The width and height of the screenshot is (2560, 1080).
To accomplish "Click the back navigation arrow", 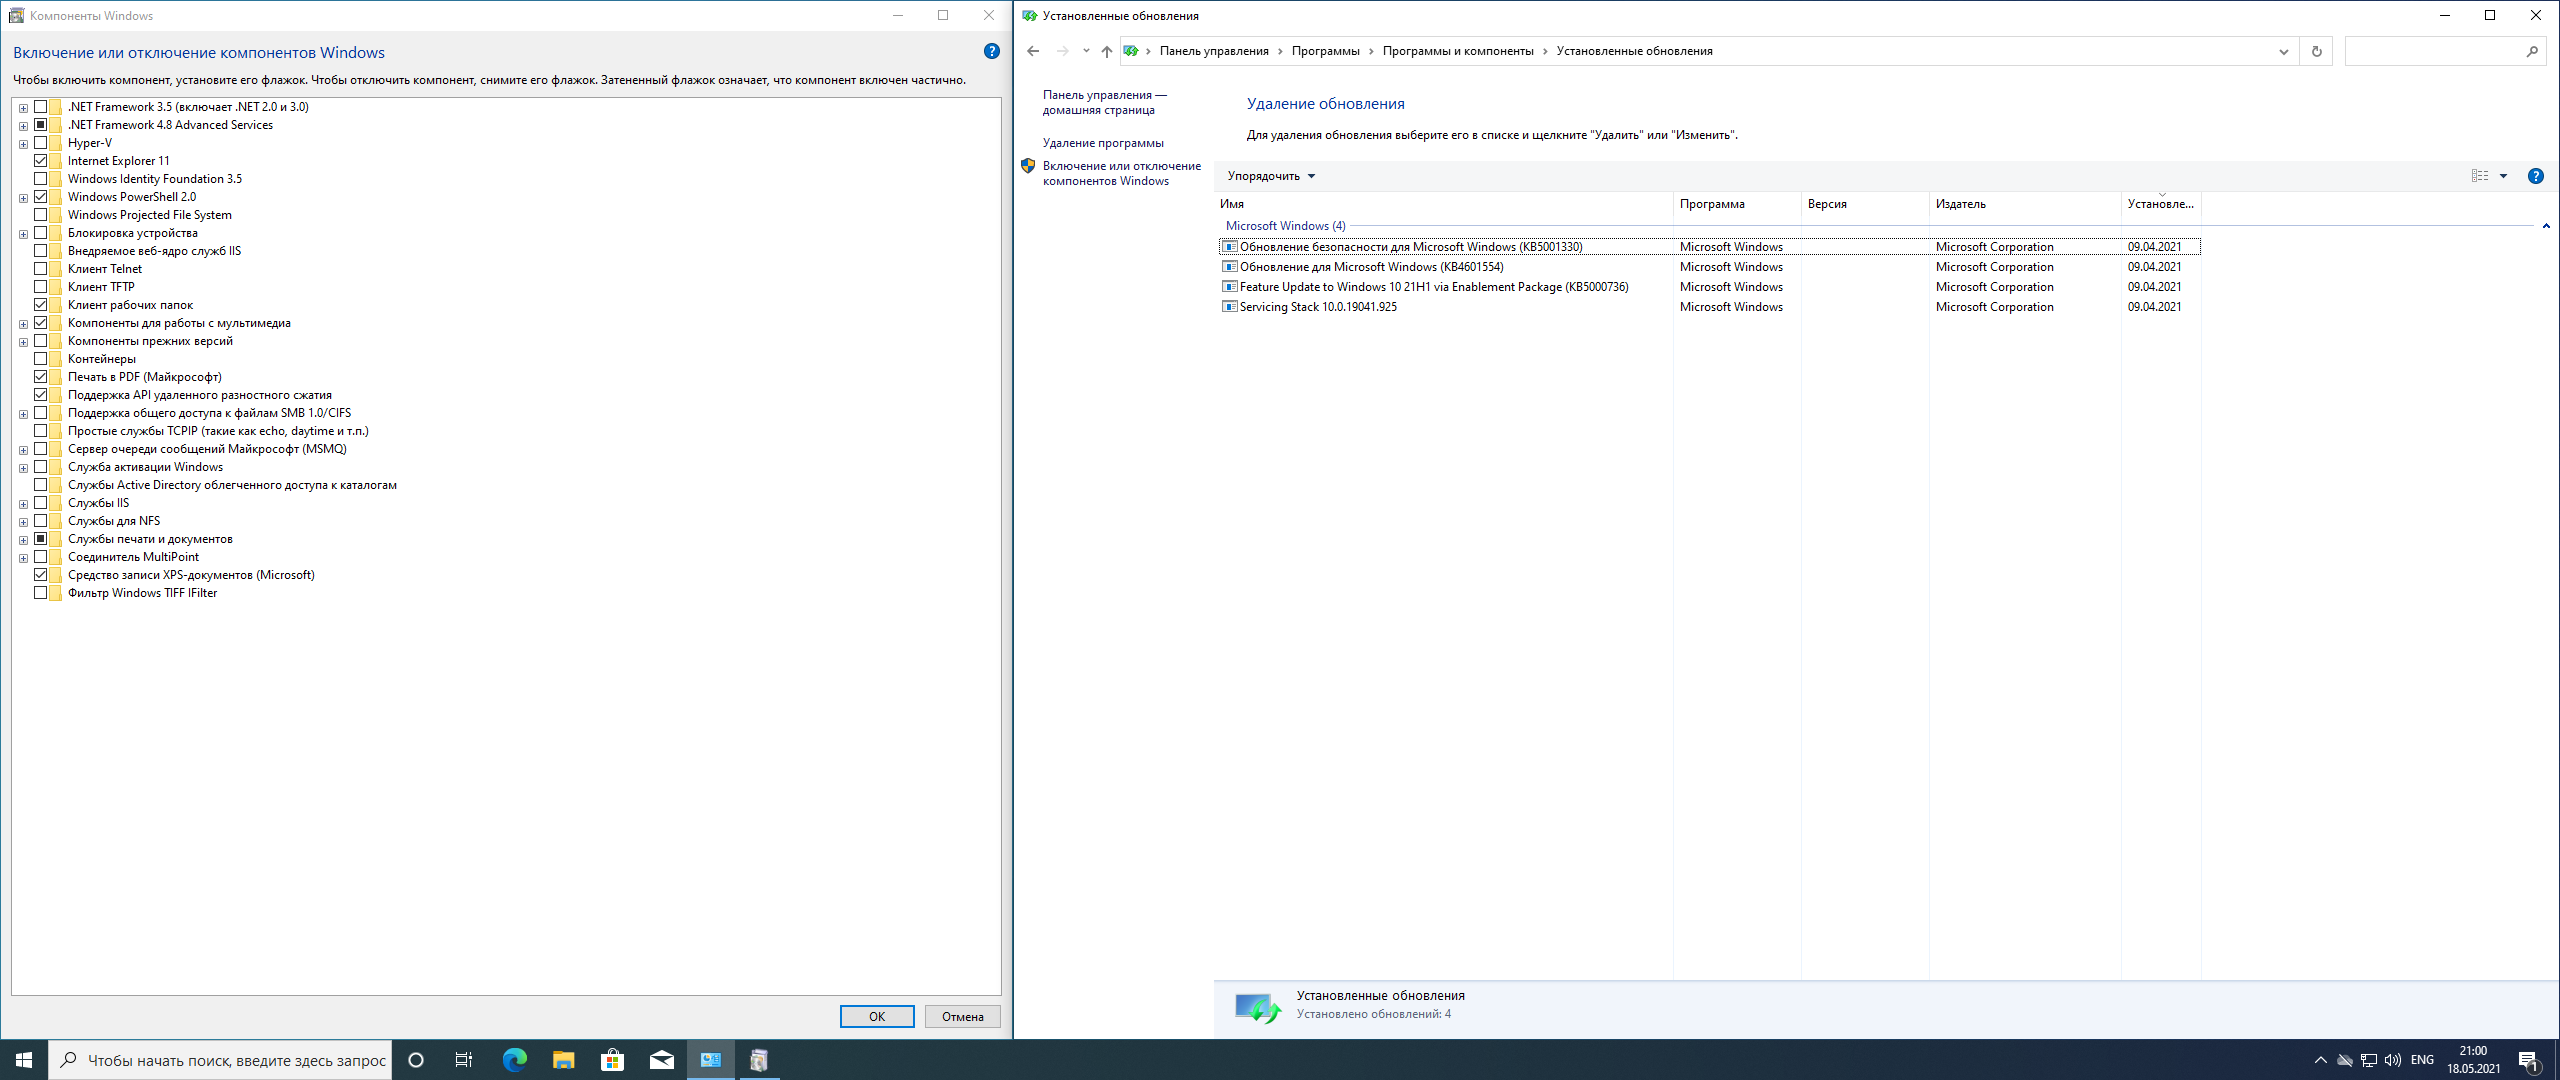I will (1033, 51).
